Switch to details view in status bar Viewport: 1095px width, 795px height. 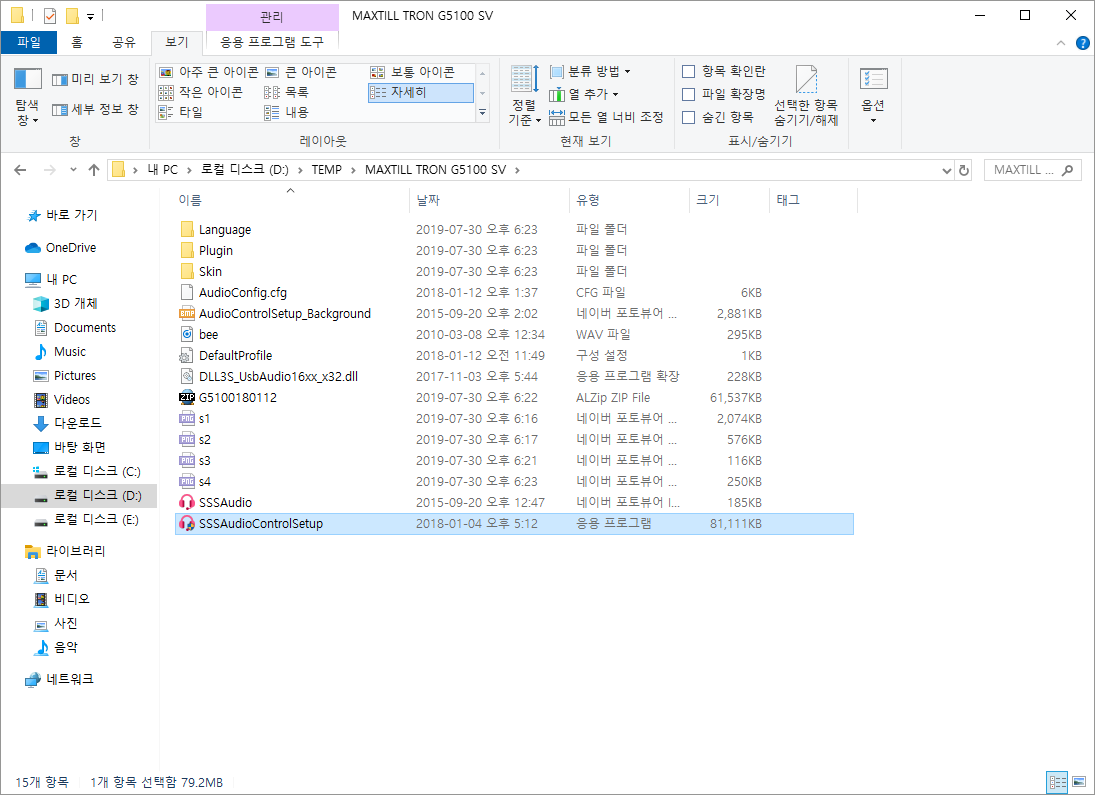pyautogui.click(x=1057, y=782)
